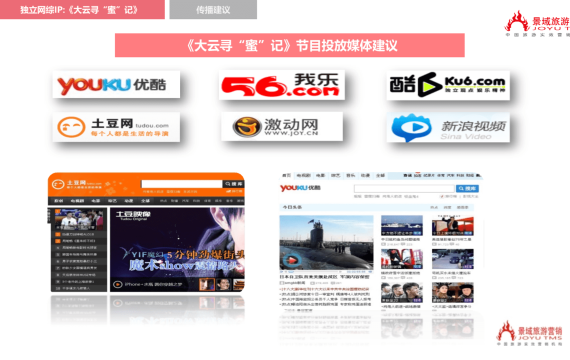This screenshot has width=570, height=360.
Task: Click the play icon in the Tudou banner's bottom bar
Action: click(117, 284)
